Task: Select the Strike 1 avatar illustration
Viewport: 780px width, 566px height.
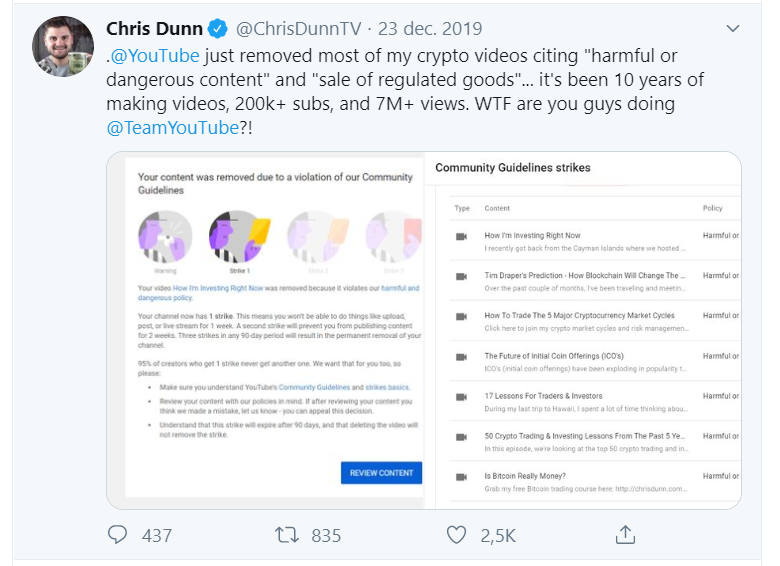Action: [236, 236]
